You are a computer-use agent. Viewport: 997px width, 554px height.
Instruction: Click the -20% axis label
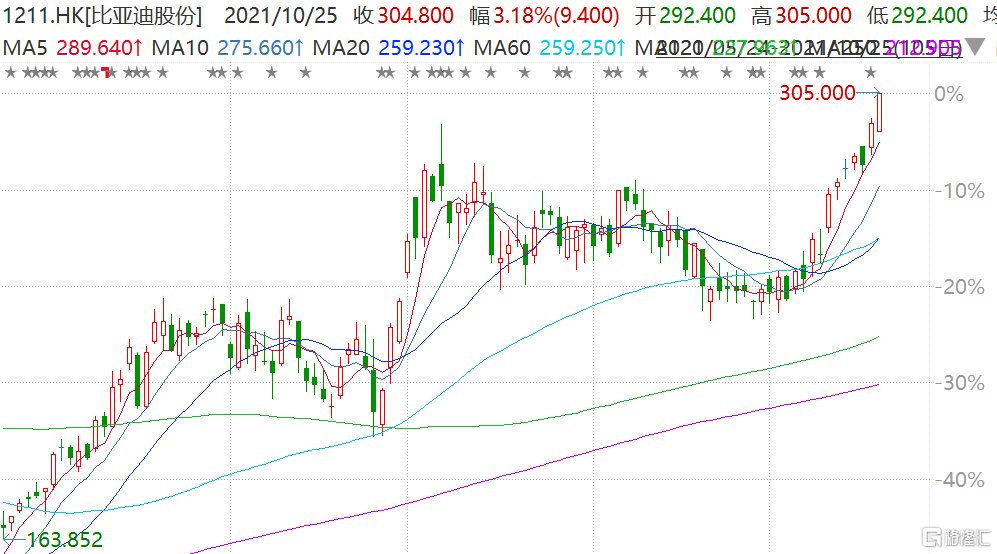pyautogui.click(x=959, y=287)
